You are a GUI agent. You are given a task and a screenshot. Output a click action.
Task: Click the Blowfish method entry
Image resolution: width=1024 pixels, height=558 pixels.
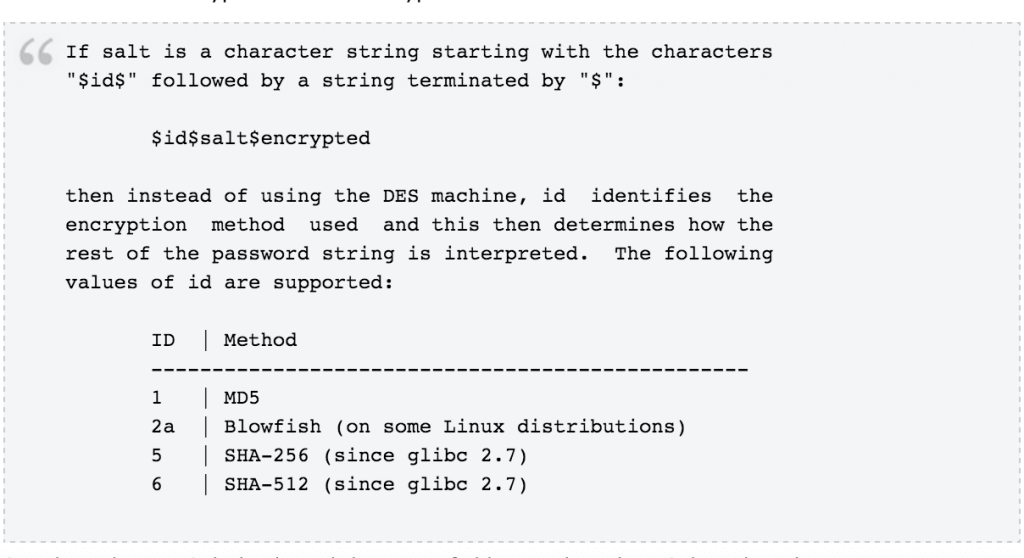(455, 427)
